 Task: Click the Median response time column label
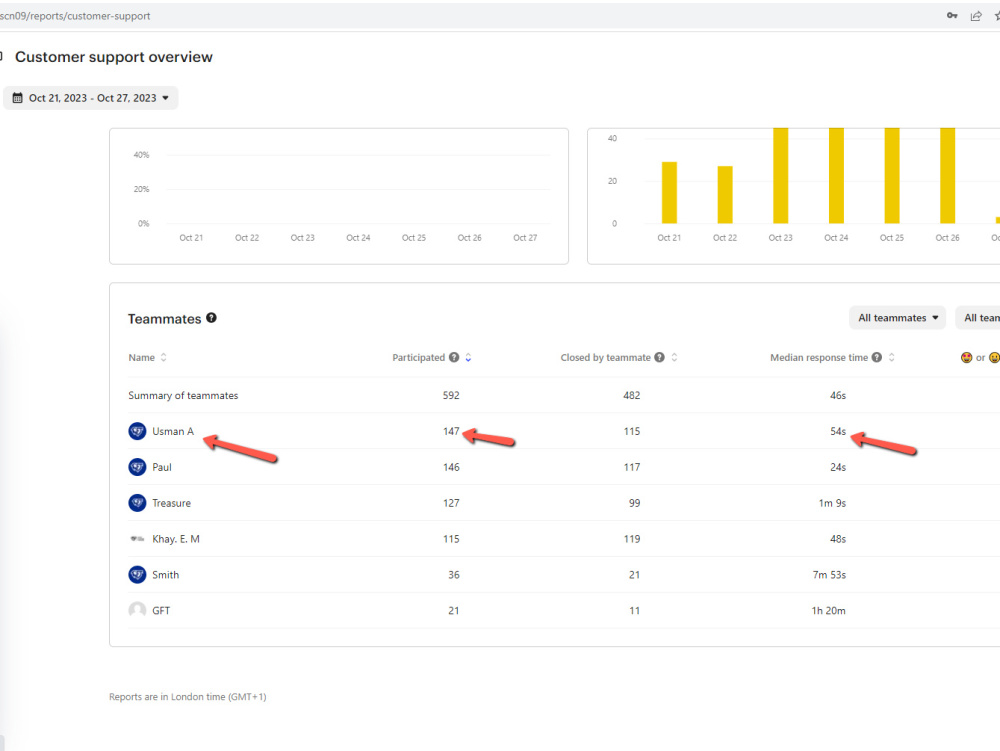point(819,358)
